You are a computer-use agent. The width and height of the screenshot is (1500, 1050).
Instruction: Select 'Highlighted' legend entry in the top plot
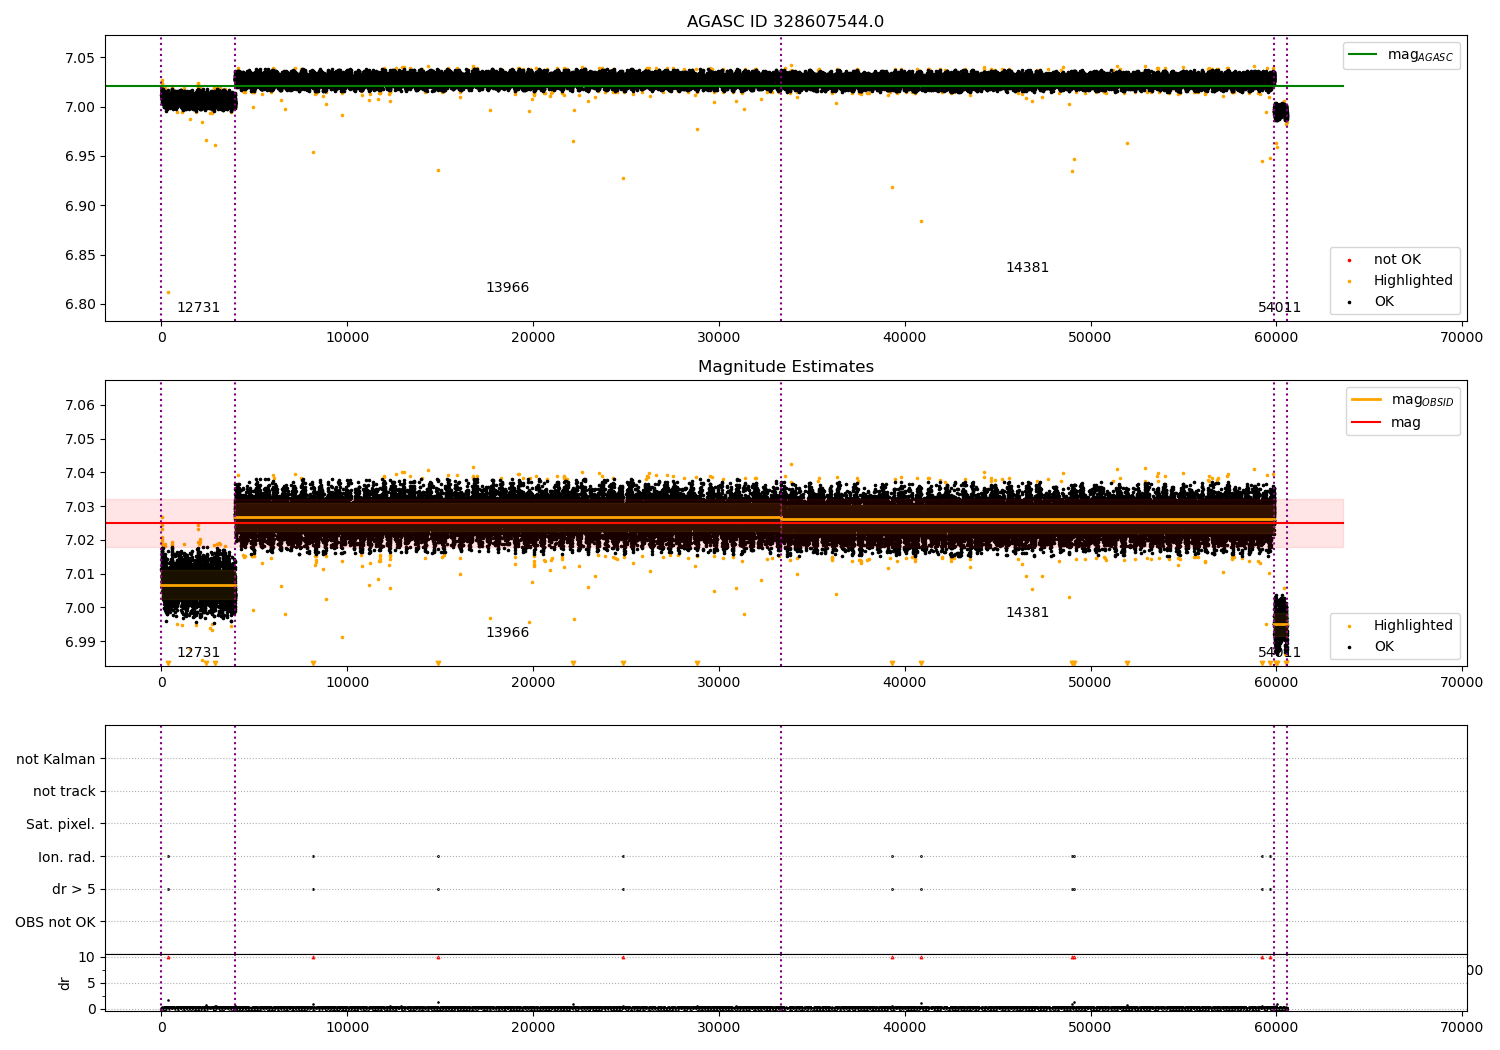click(1413, 281)
